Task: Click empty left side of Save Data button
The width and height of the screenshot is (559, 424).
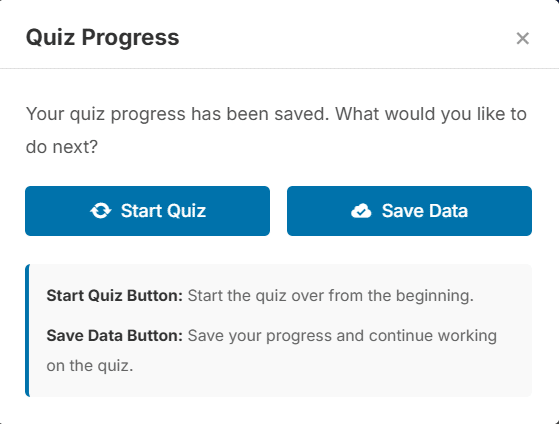Action: click(317, 211)
